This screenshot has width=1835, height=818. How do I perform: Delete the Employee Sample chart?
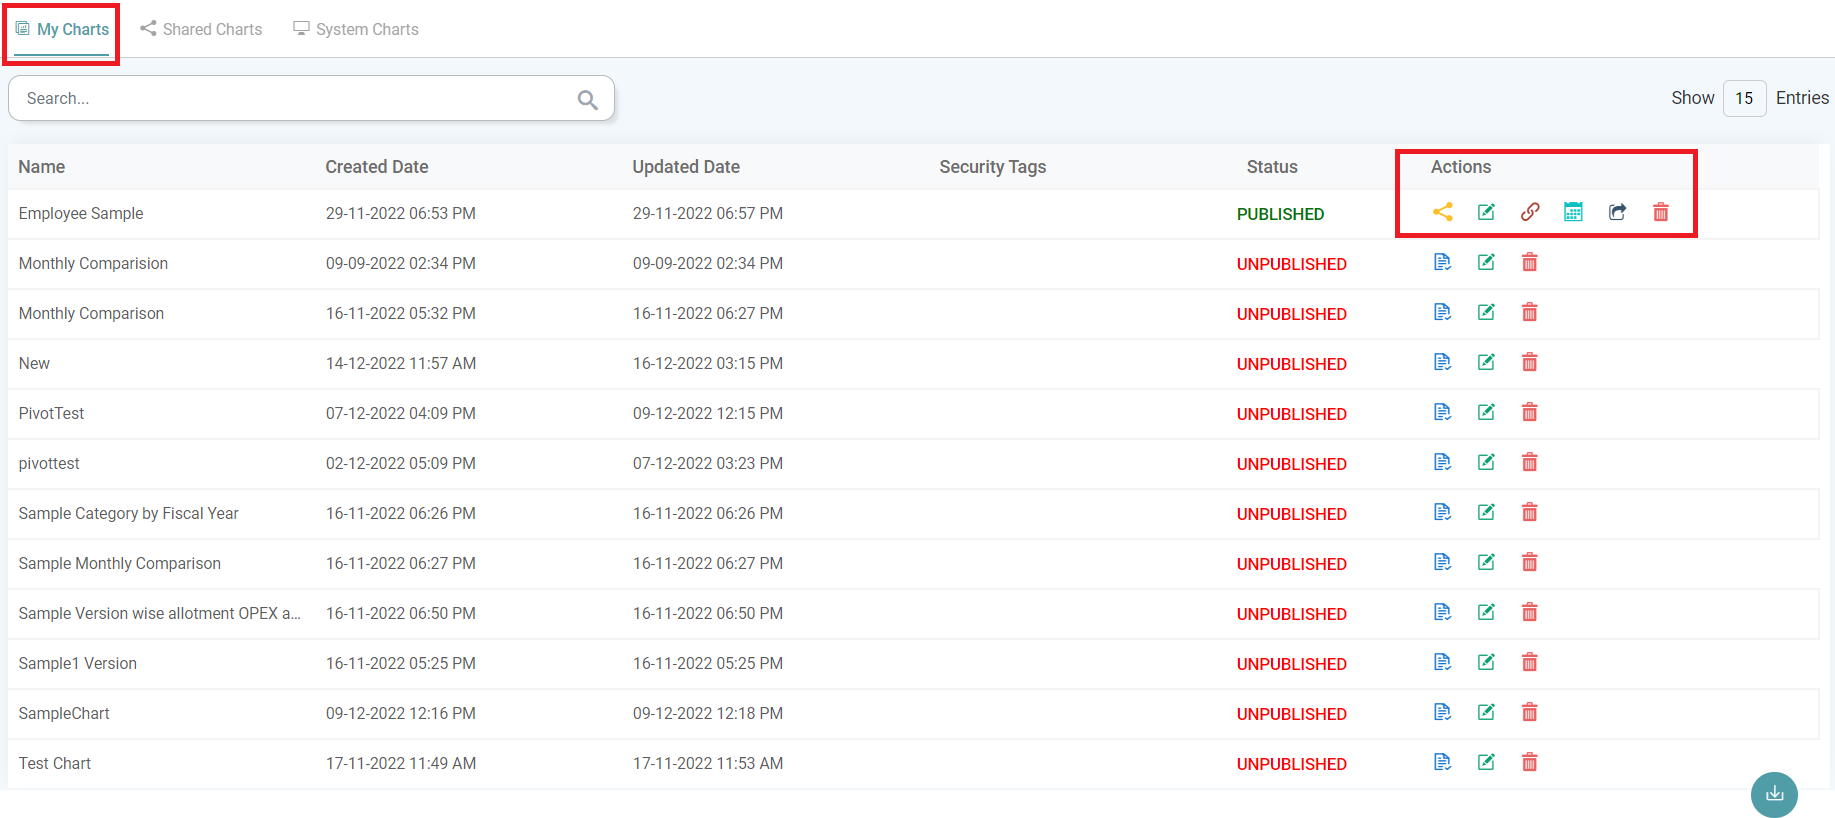[1660, 212]
